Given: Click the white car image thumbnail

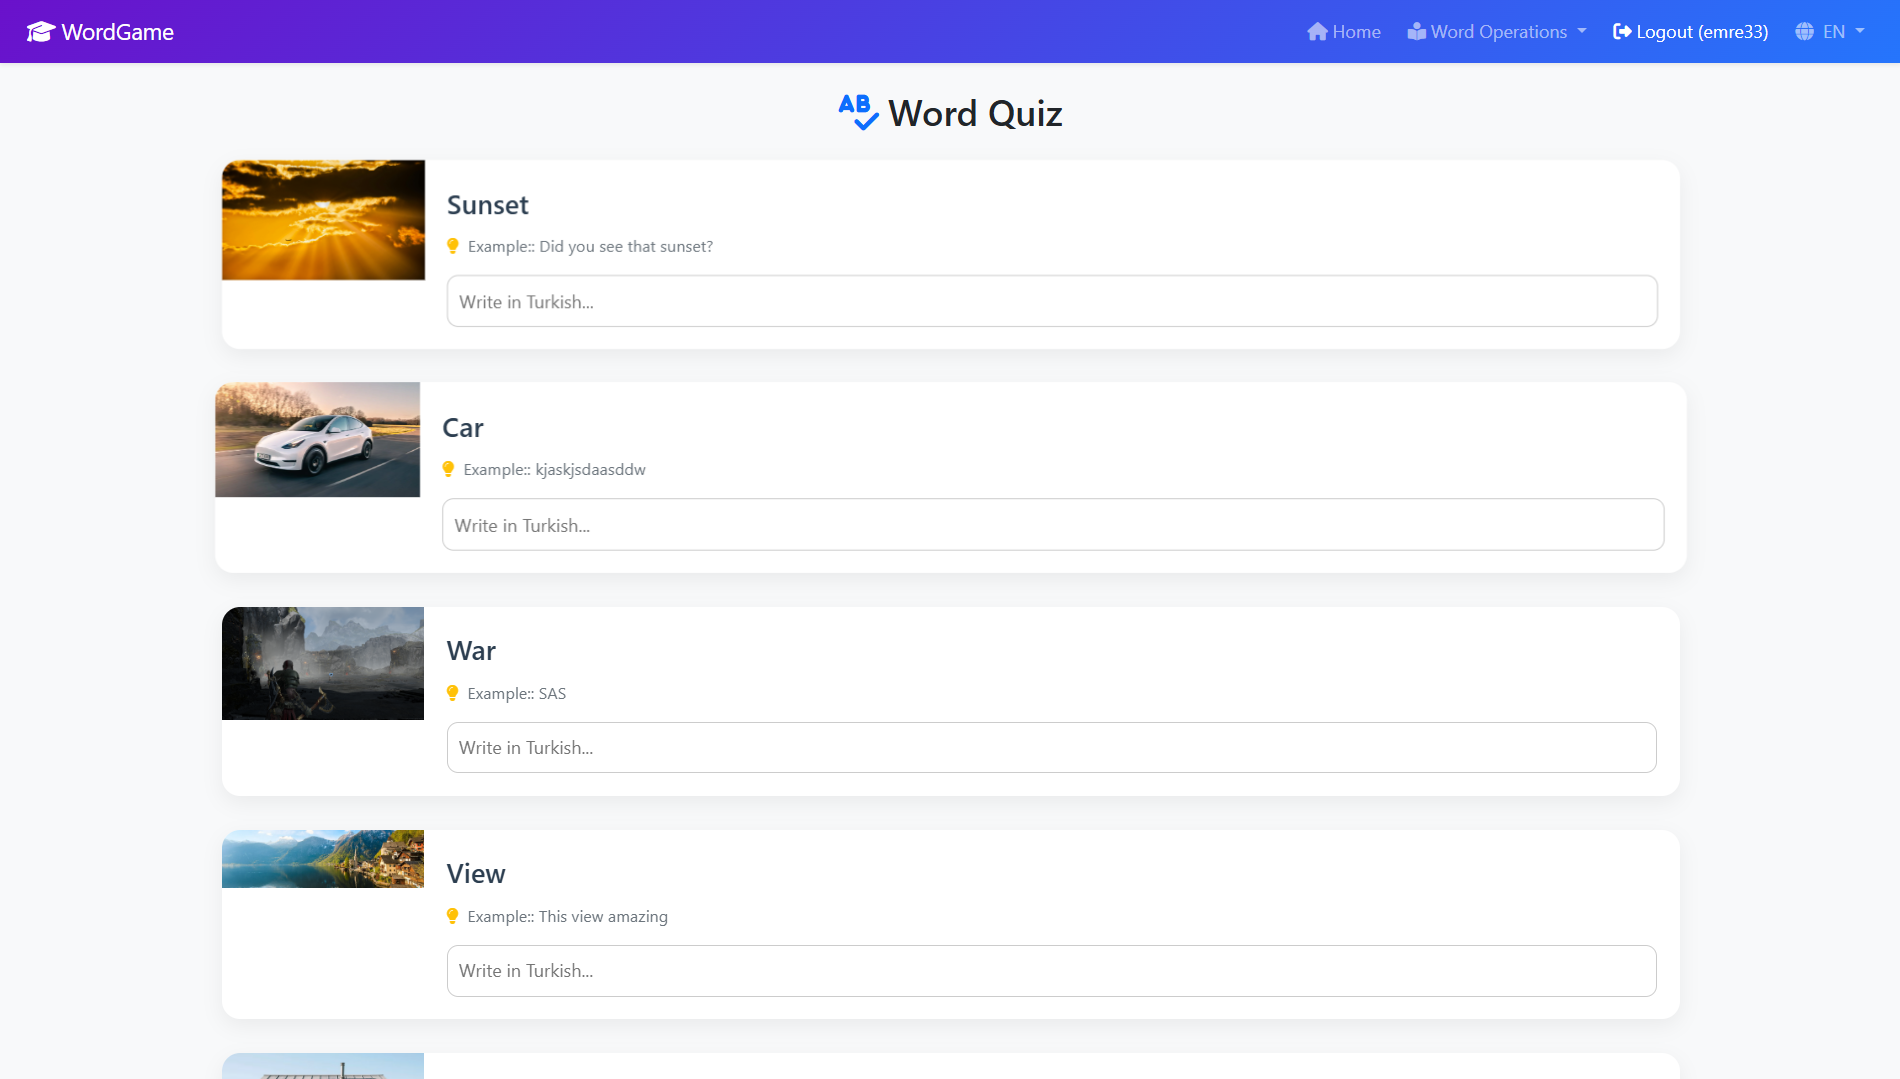Looking at the screenshot, I should click(x=316, y=439).
